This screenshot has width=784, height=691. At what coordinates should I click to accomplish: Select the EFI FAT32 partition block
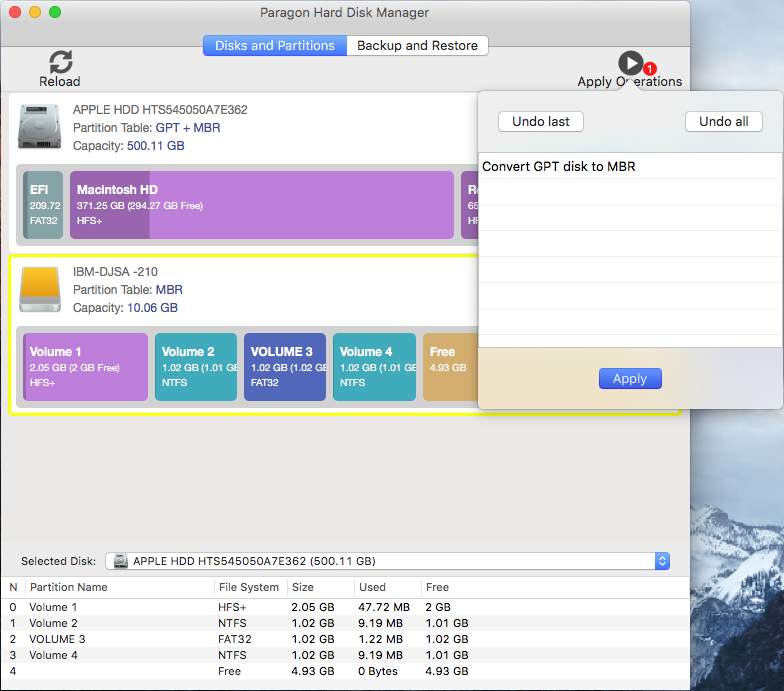click(43, 205)
